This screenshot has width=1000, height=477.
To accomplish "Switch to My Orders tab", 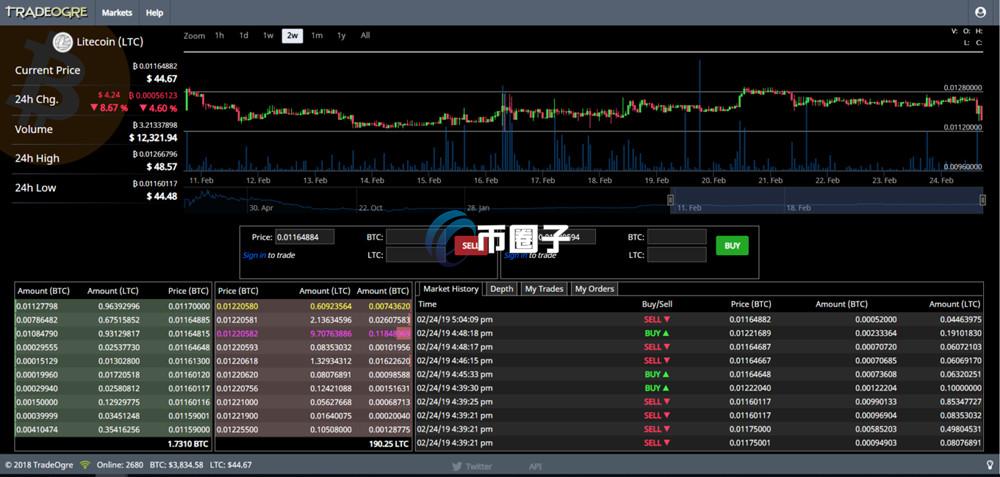I will point(594,289).
